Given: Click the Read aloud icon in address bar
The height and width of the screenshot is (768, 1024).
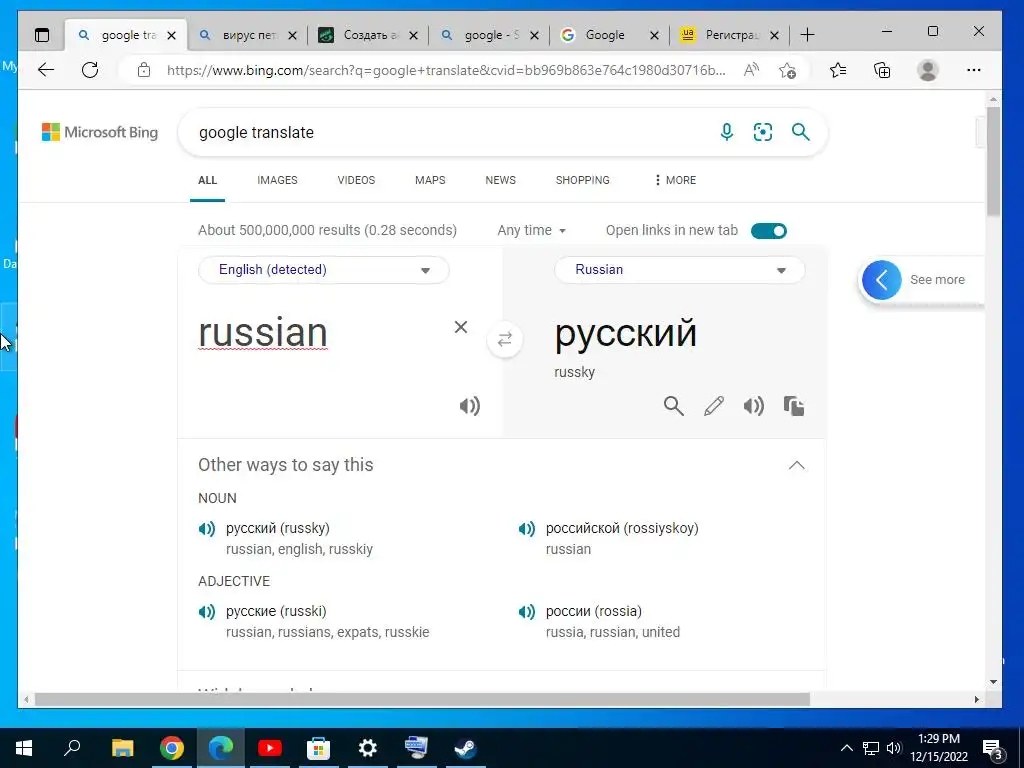Looking at the screenshot, I should click(751, 70).
